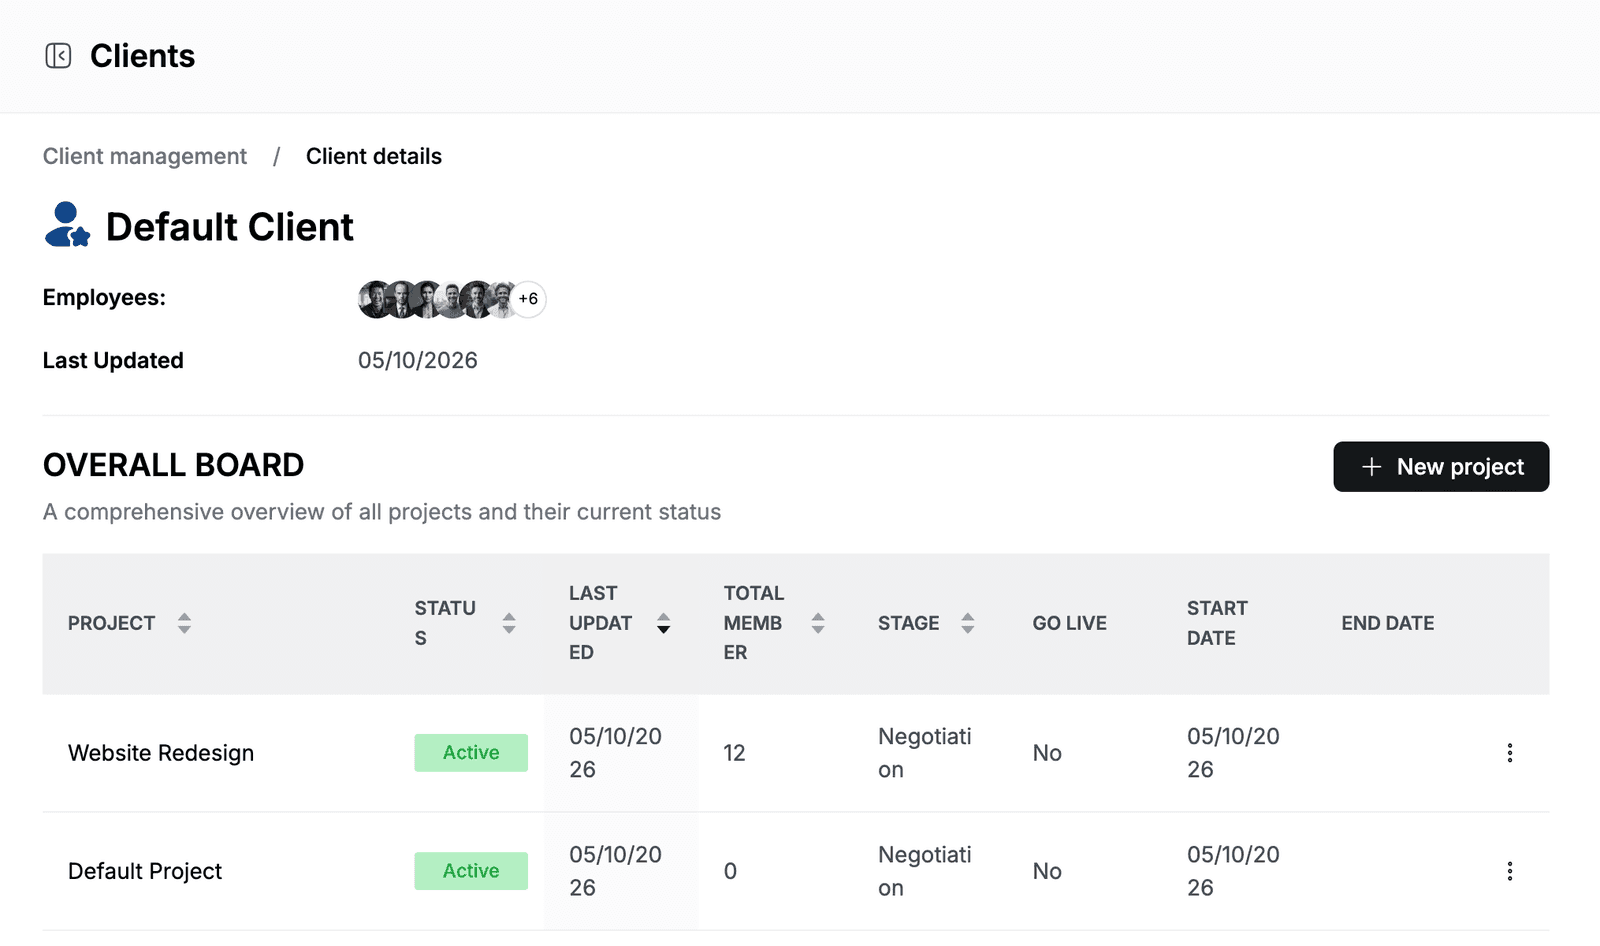1600x946 pixels.
Task: Click Go Live No in Website Redesign row
Action: (x=1047, y=753)
